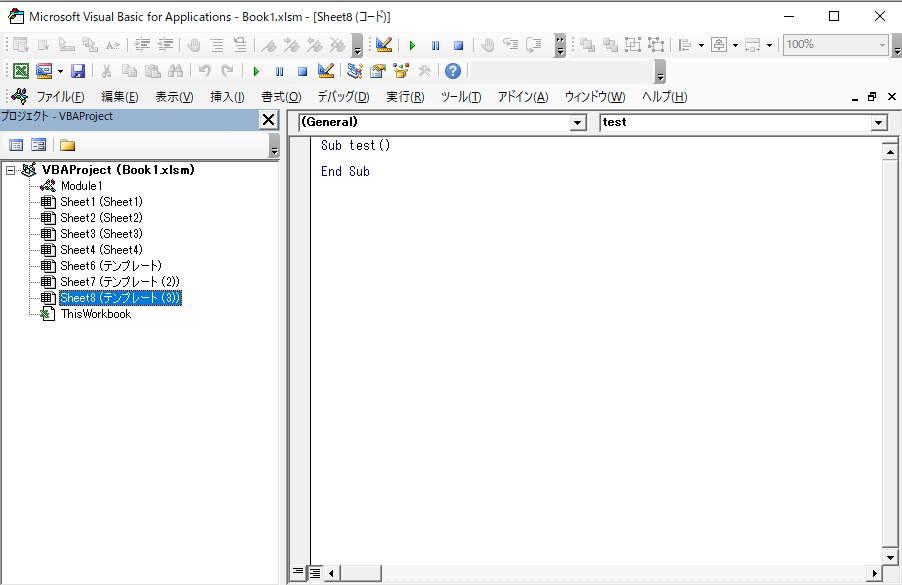Open Visual Basic Help question mark icon
The image size is (902, 585).
pyautogui.click(x=453, y=71)
